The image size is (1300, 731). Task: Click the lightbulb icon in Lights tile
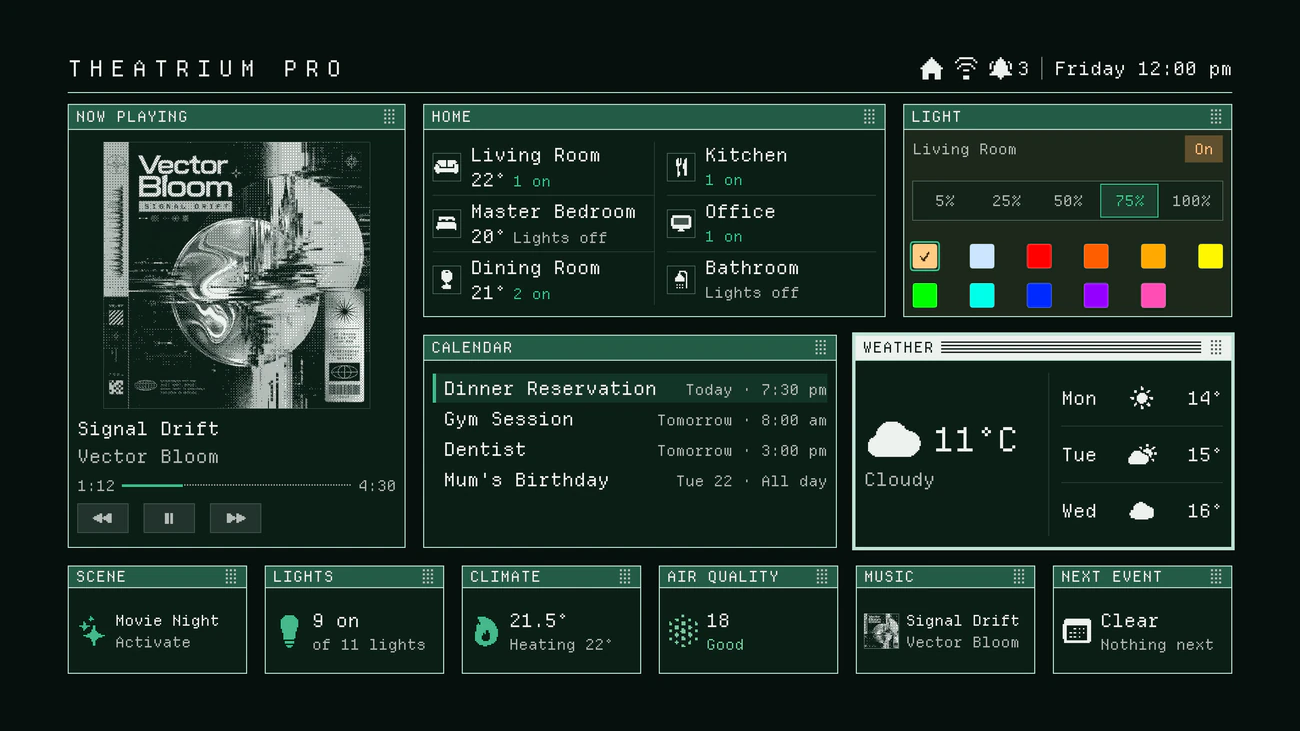(x=289, y=631)
